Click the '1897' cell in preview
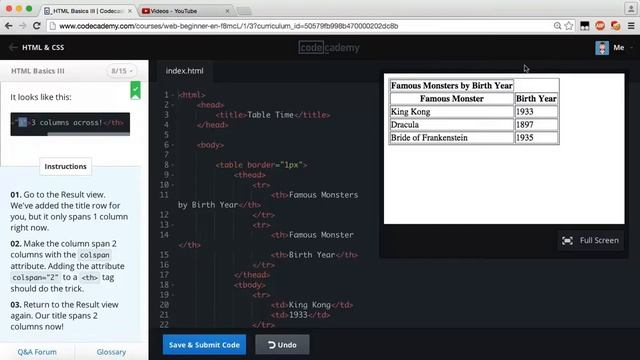This screenshot has height=360, width=640. pyautogui.click(x=536, y=124)
